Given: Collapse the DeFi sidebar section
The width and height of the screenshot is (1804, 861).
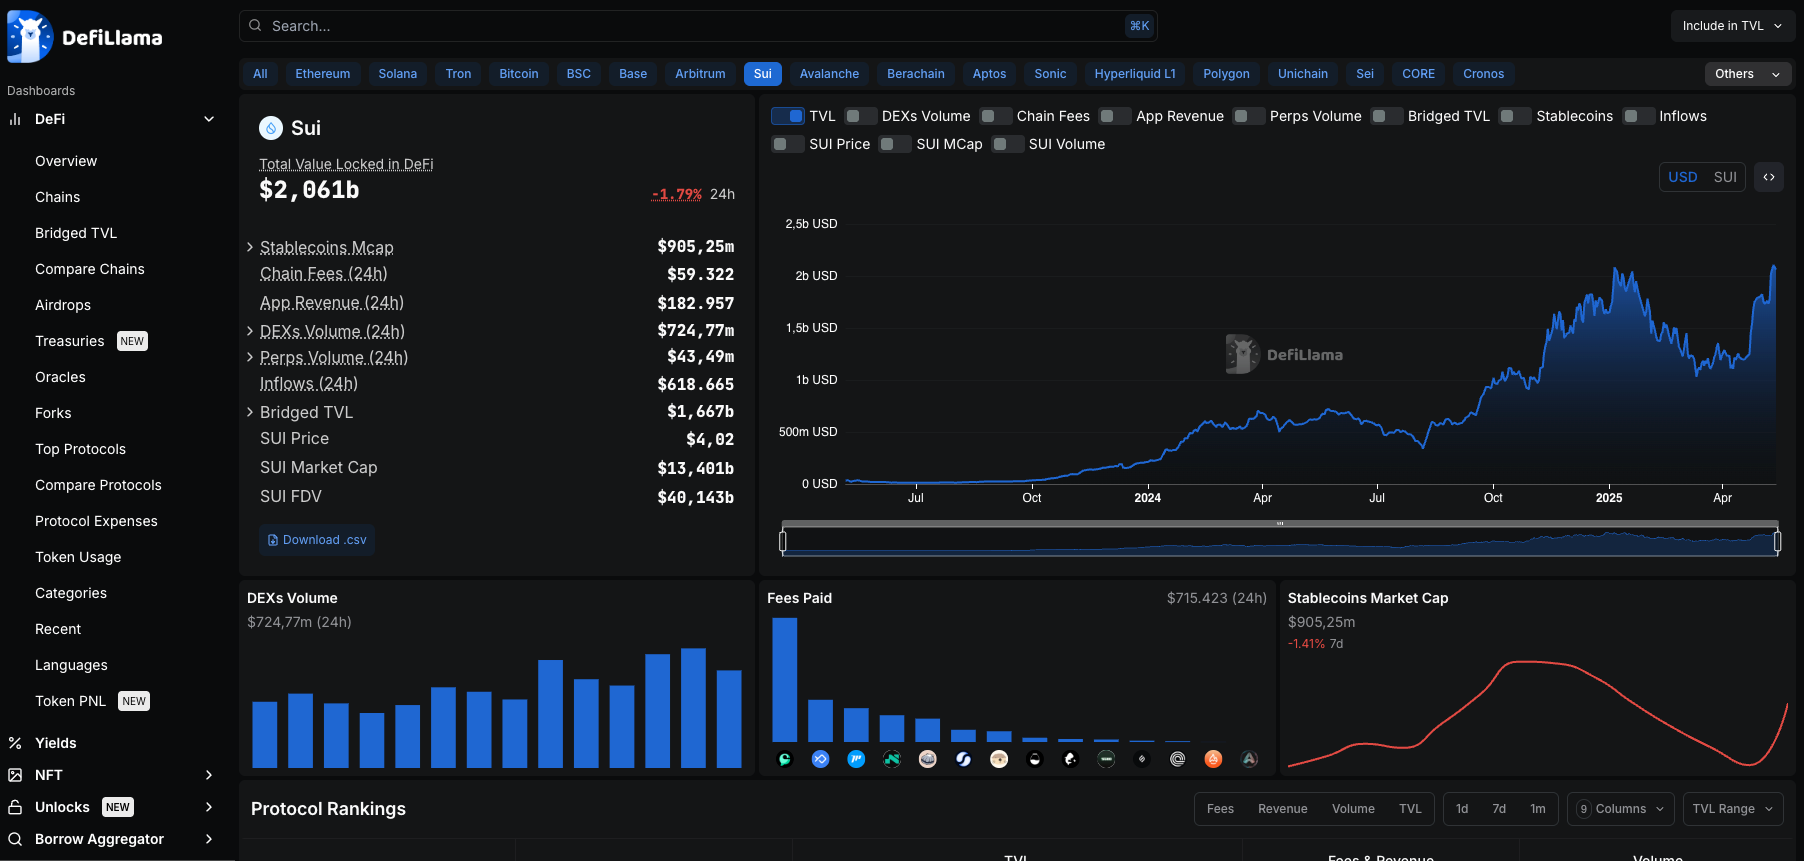Looking at the screenshot, I should pyautogui.click(x=209, y=119).
